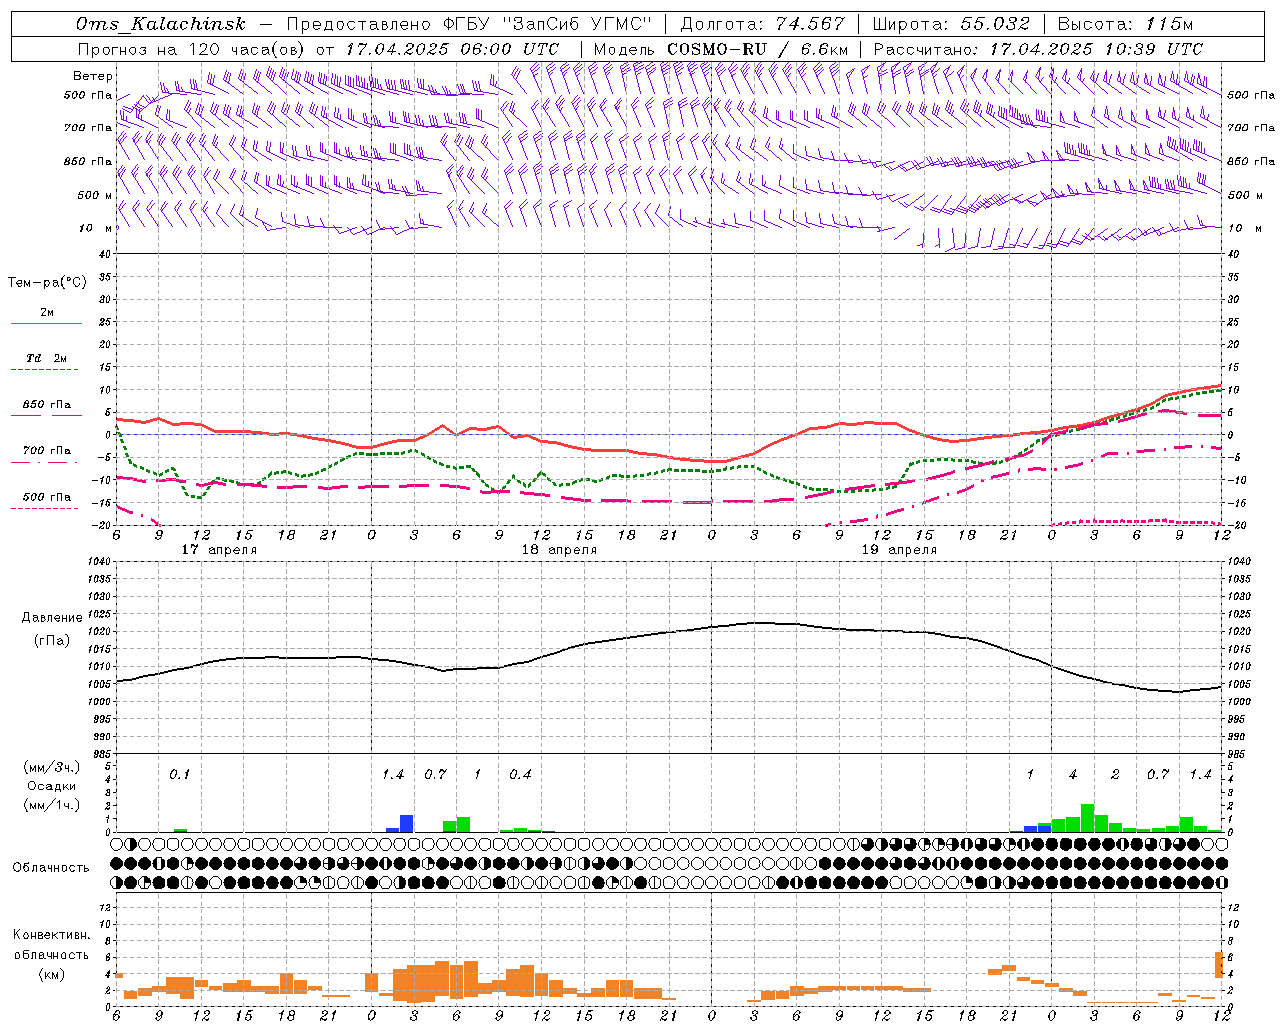Select the "18 апреля" date label
1280x1024 pixels.
click(559, 550)
